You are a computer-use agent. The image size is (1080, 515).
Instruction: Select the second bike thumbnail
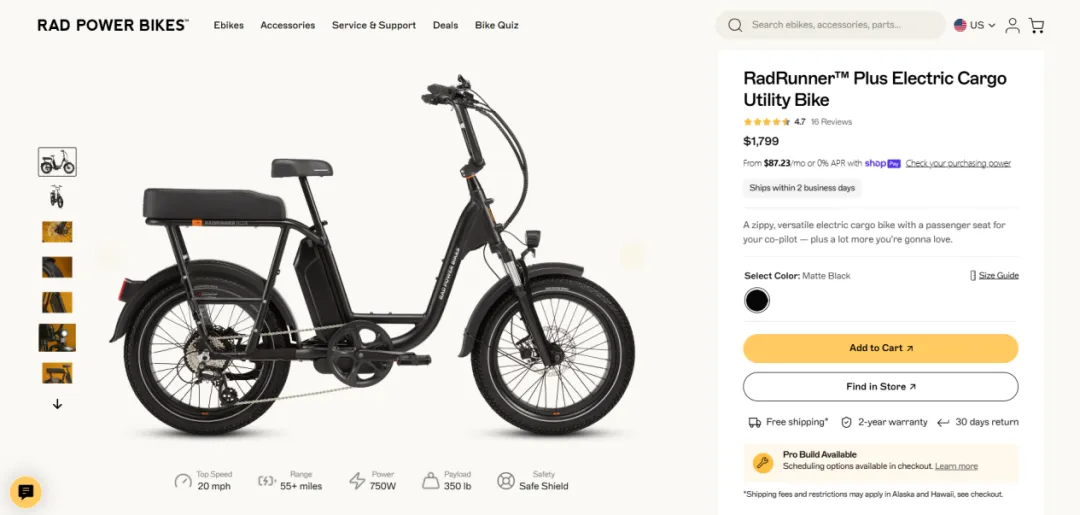point(57,197)
